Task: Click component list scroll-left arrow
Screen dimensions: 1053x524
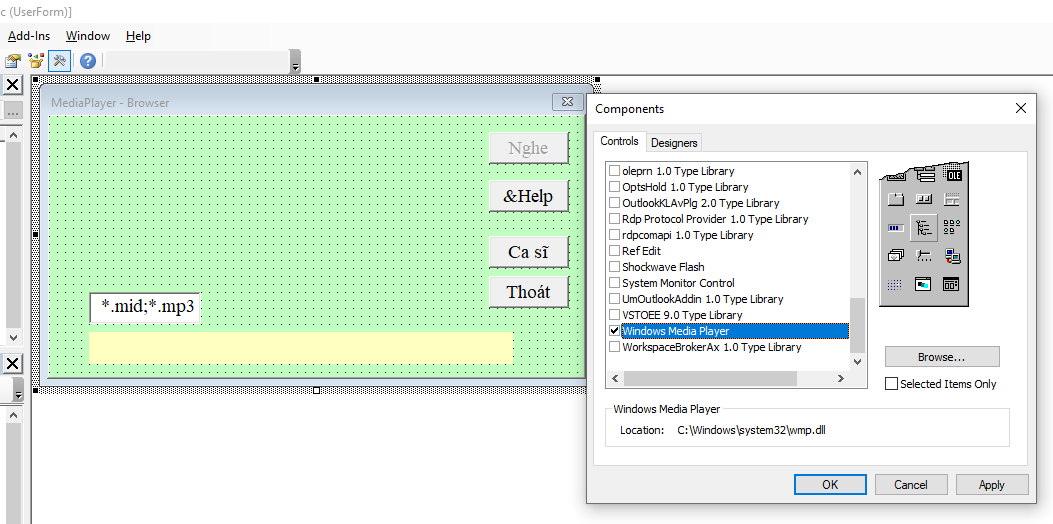Action: (x=615, y=379)
